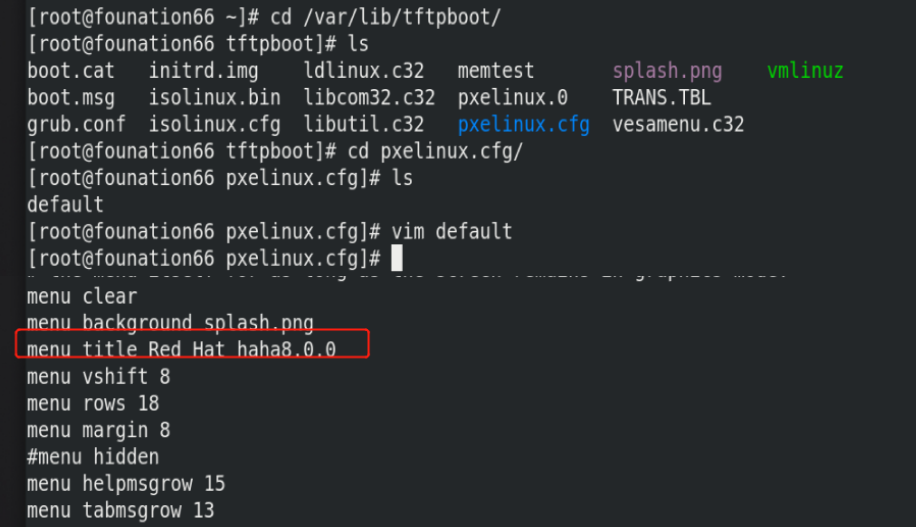Click the TRANS.TBL file name

(661, 98)
